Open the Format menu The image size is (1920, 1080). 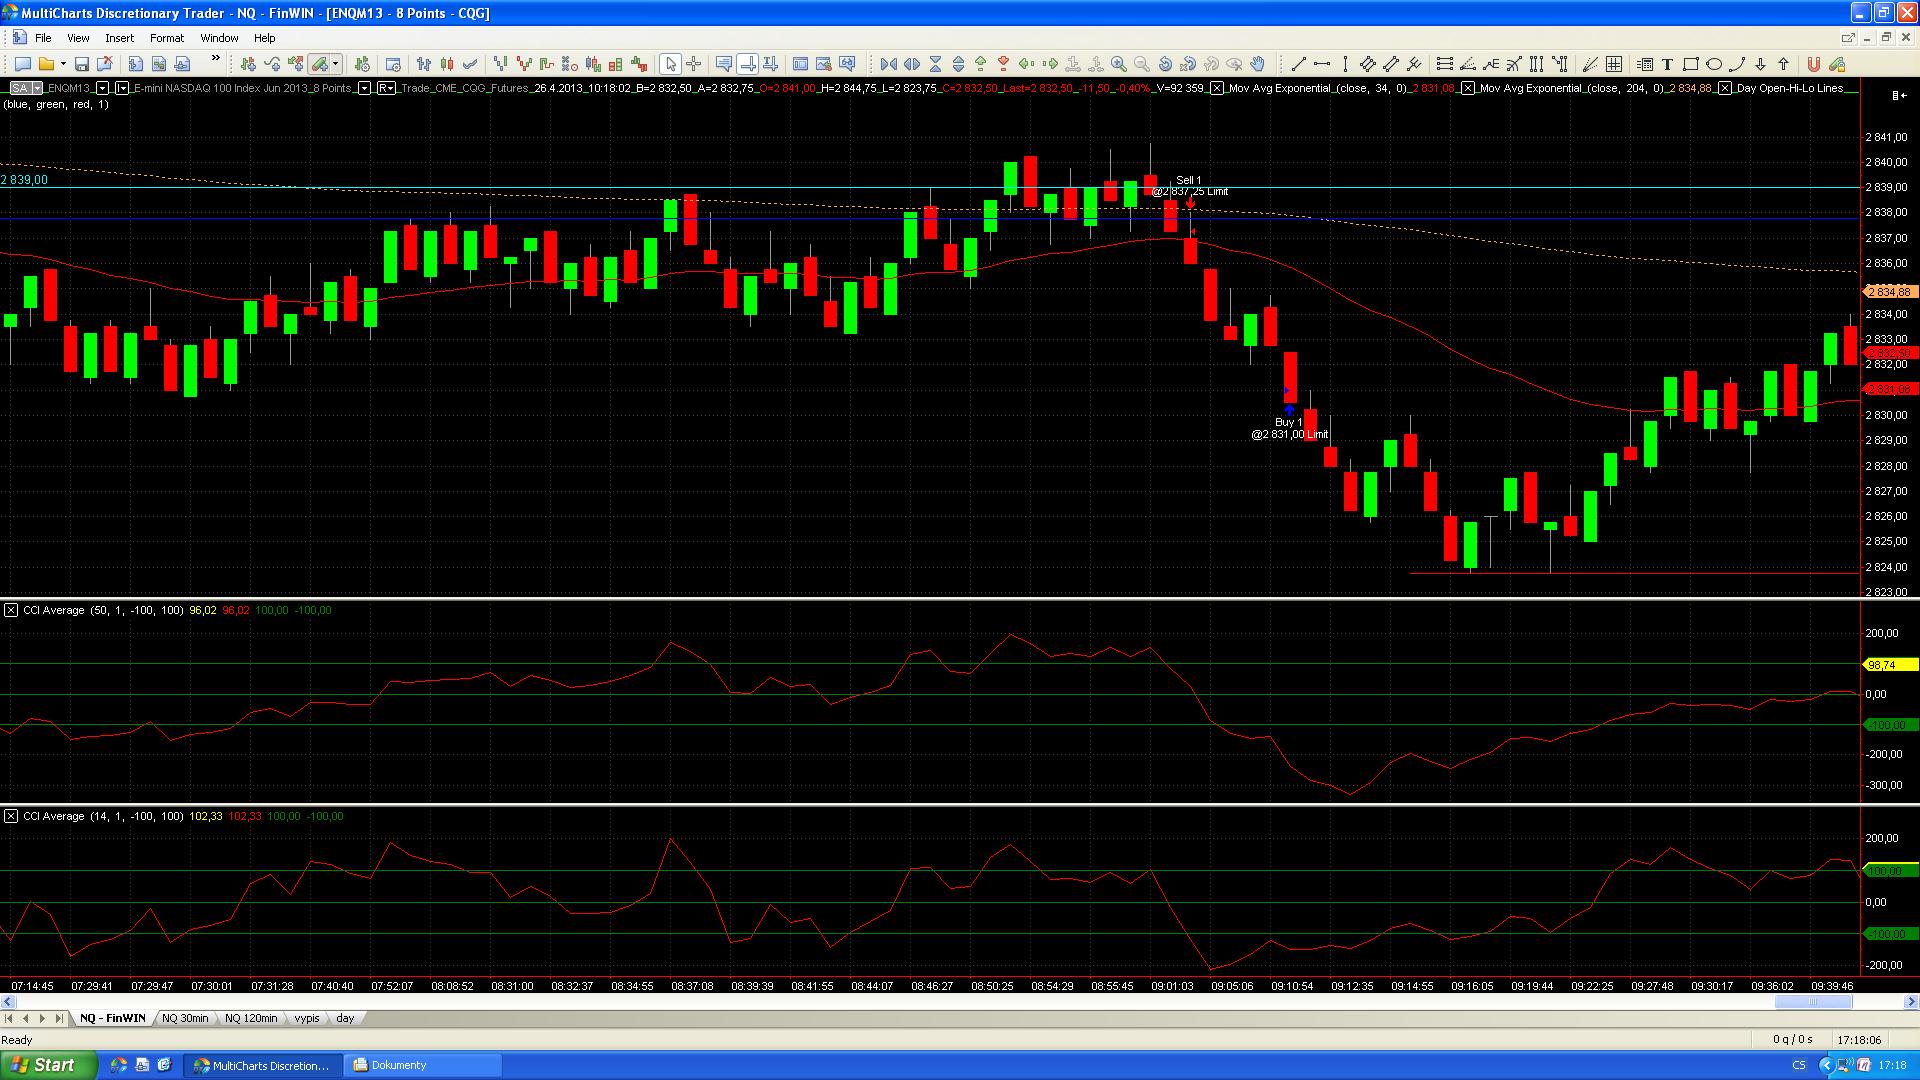click(x=166, y=38)
